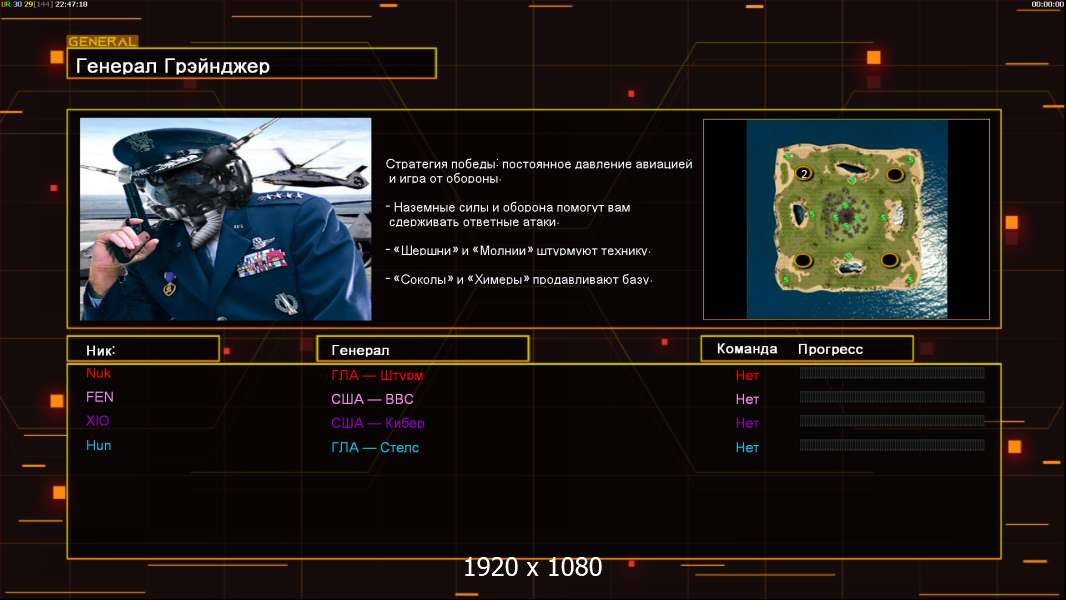Click the 'Ник:' column header

pyautogui.click(x=142, y=349)
